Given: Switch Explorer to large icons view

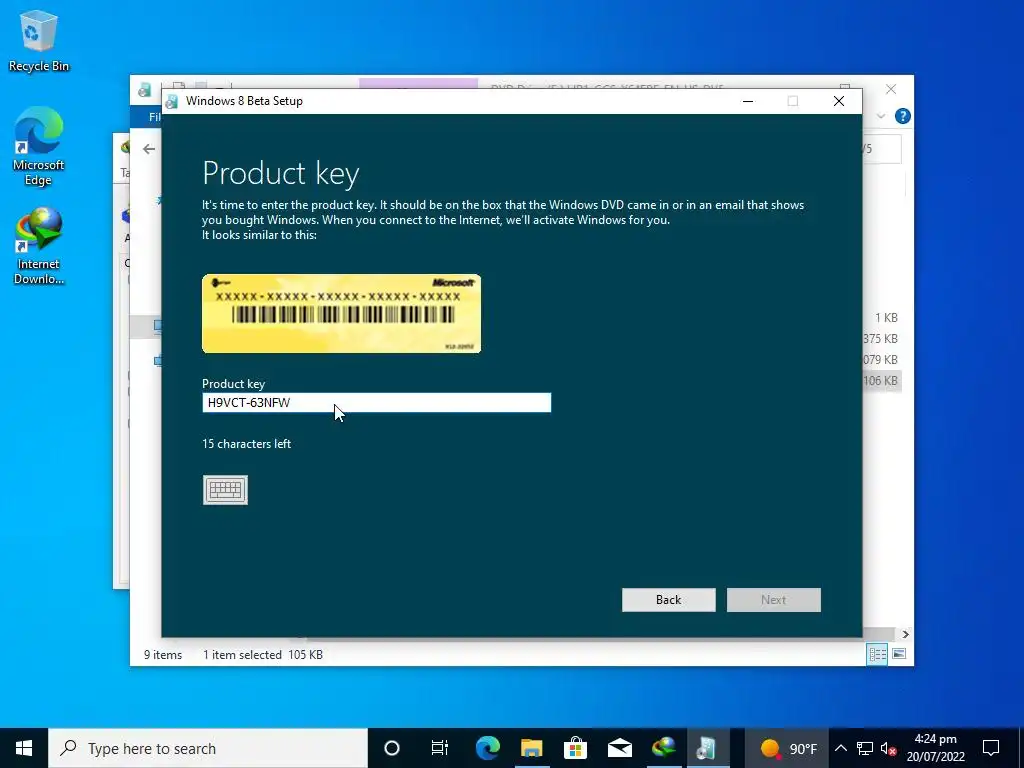Looking at the screenshot, I should [x=899, y=654].
